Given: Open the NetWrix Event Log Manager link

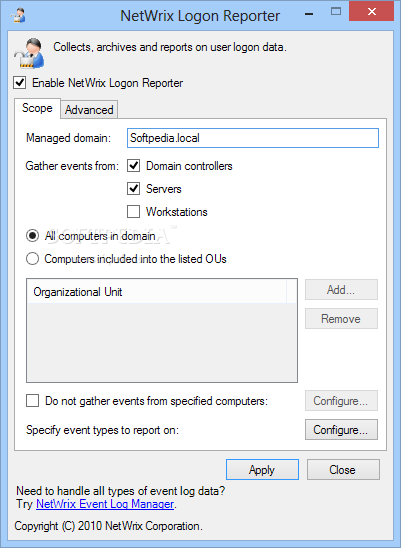Looking at the screenshot, I should click(105, 504).
